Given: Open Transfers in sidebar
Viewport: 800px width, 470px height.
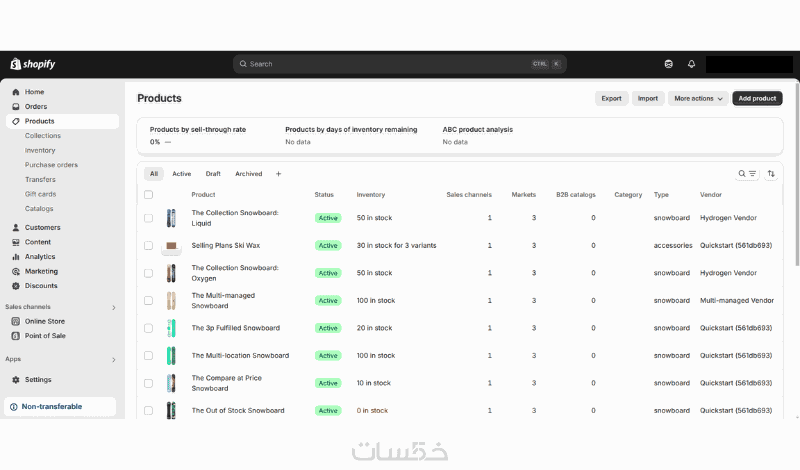Looking at the screenshot, I should 40,180.
